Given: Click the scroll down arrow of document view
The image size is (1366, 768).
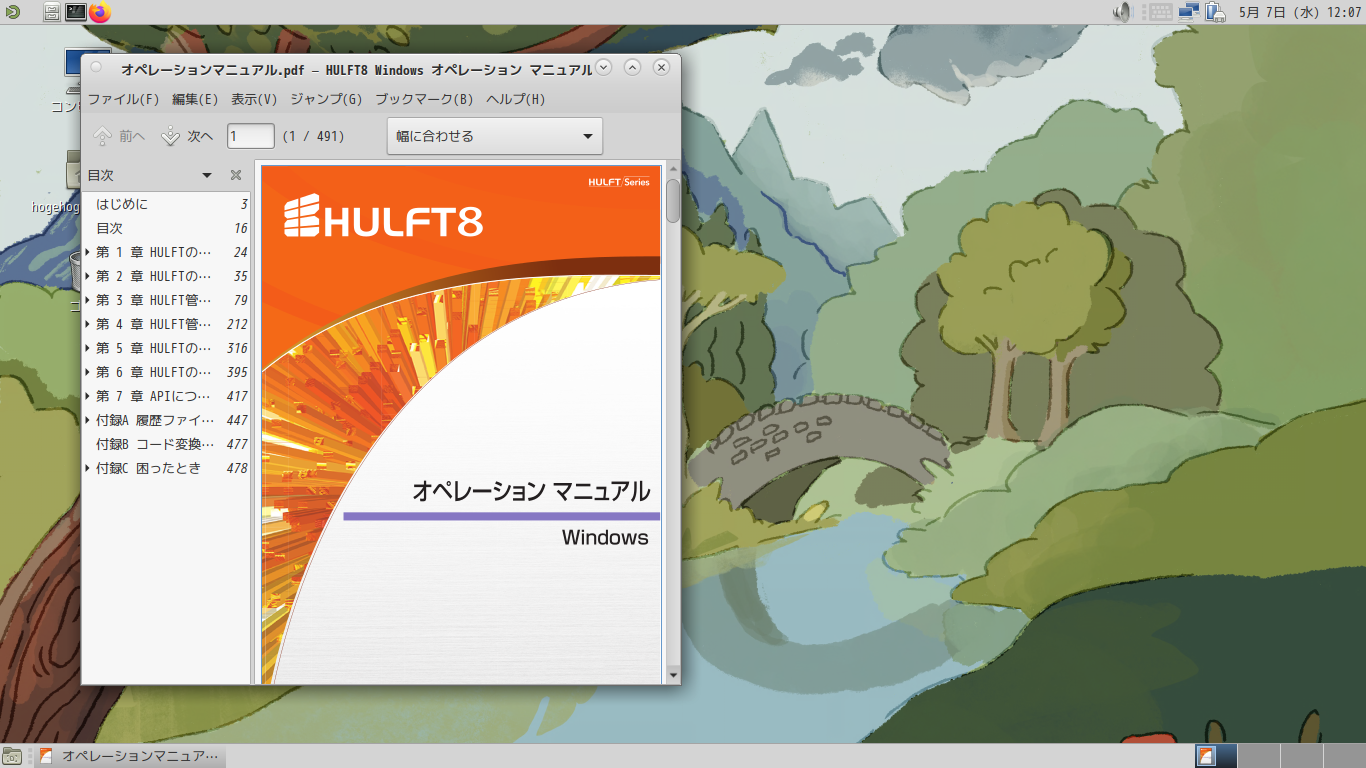Looking at the screenshot, I should point(673,675).
